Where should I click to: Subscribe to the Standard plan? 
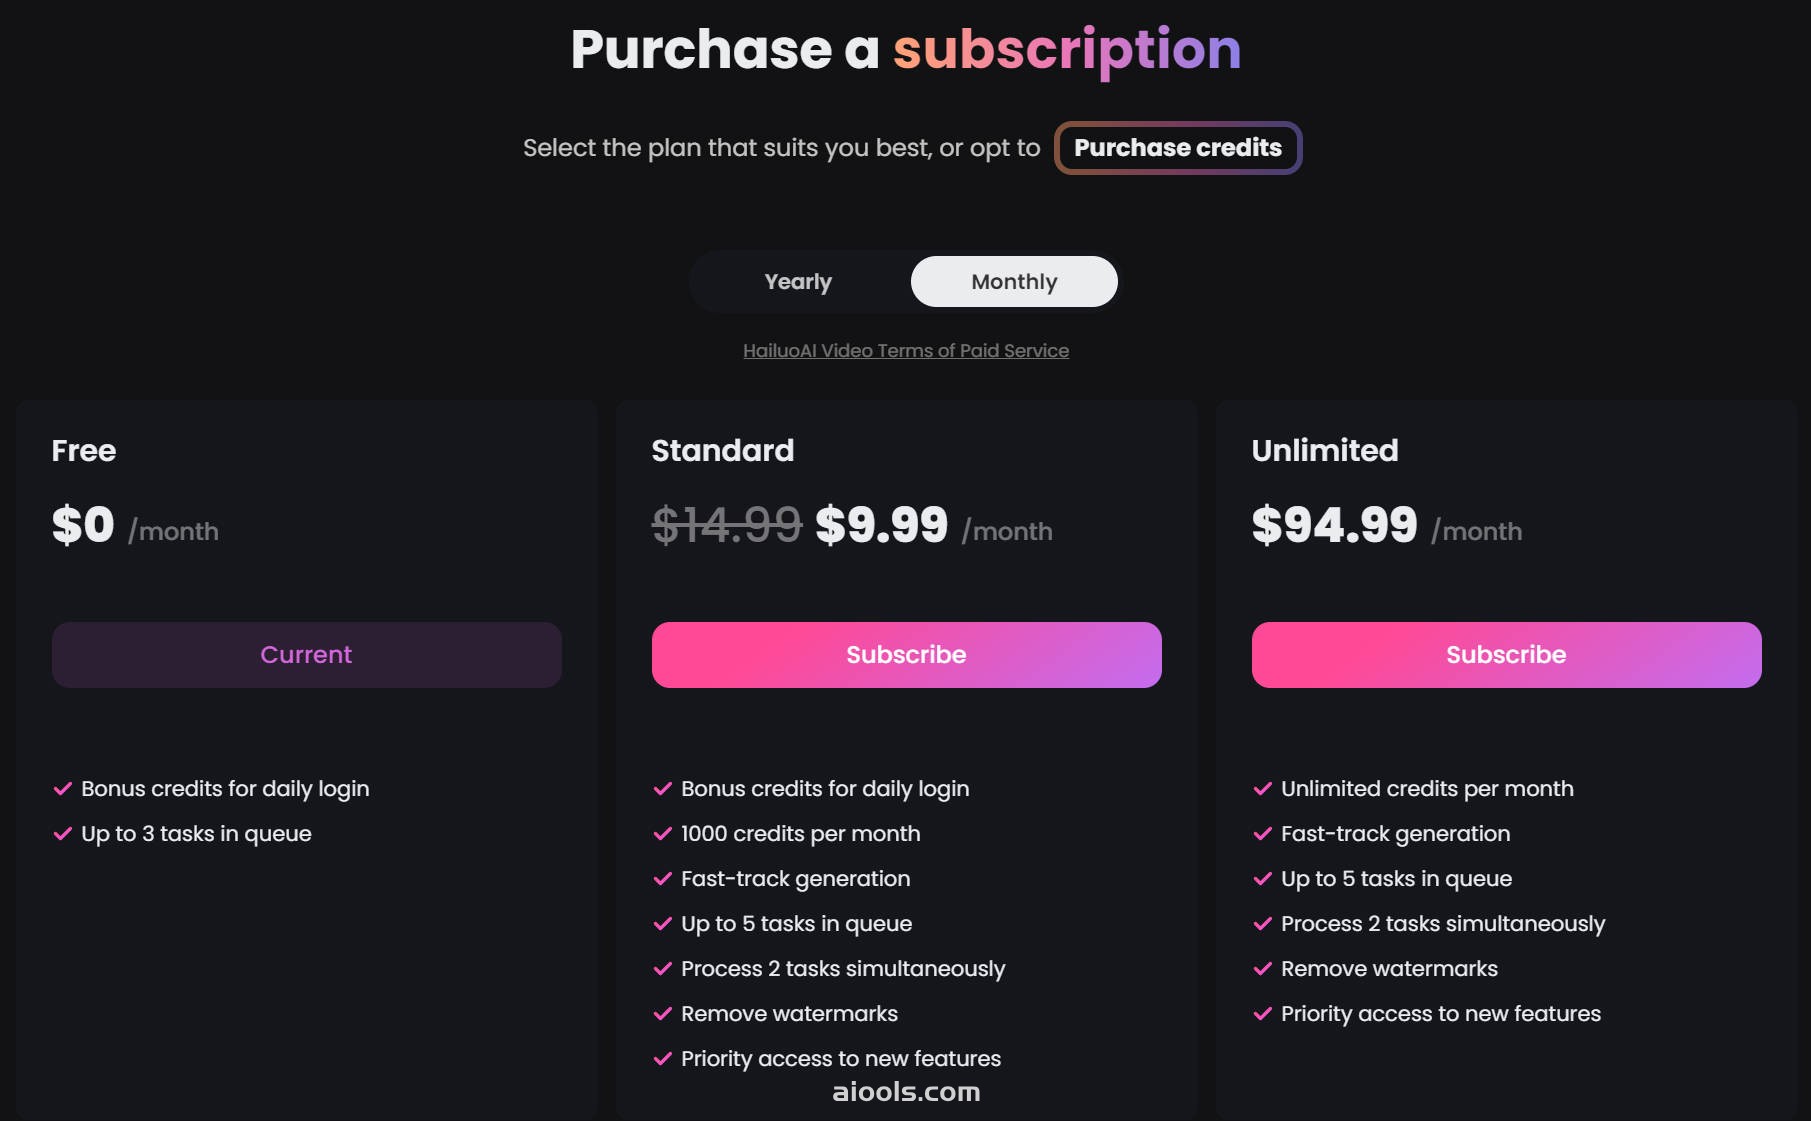pyautogui.click(x=906, y=655)
